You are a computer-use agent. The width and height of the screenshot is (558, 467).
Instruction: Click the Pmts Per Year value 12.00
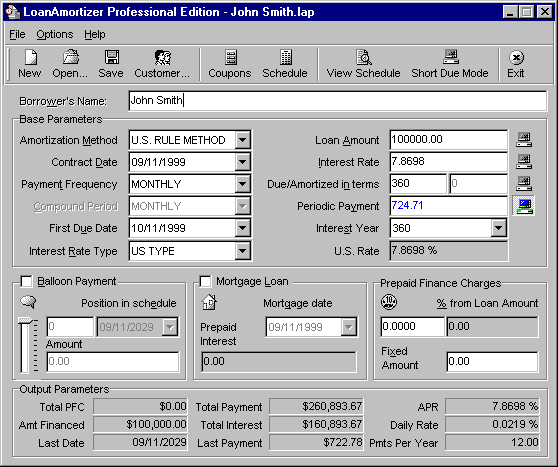(492, 443)
